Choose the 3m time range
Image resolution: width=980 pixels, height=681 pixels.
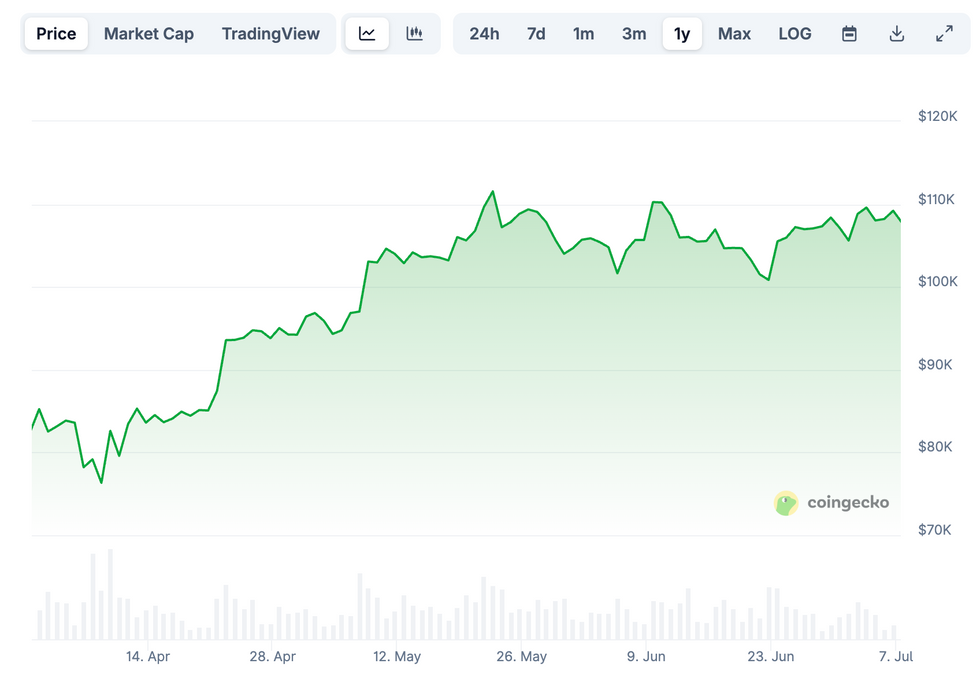pyautogui.click(x=634, y=34)
